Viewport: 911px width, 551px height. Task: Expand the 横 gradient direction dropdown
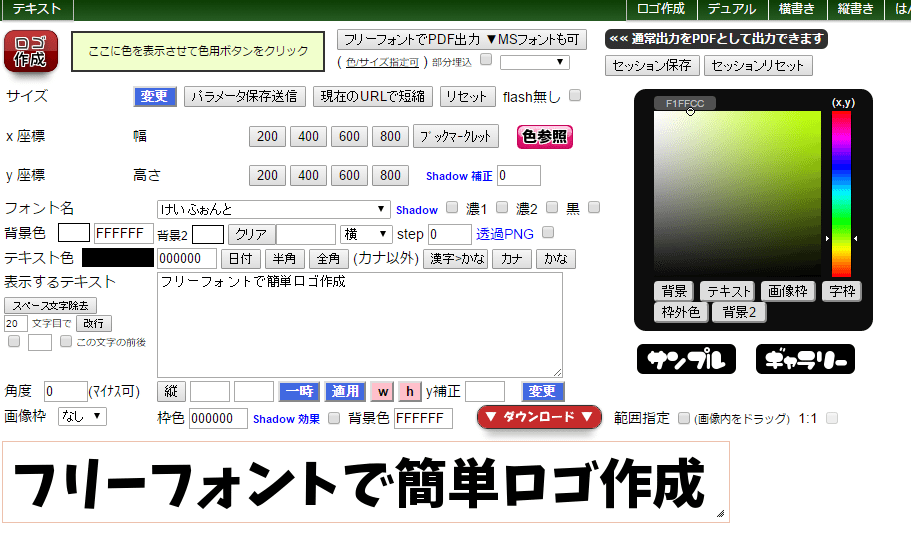click(366, 234)
